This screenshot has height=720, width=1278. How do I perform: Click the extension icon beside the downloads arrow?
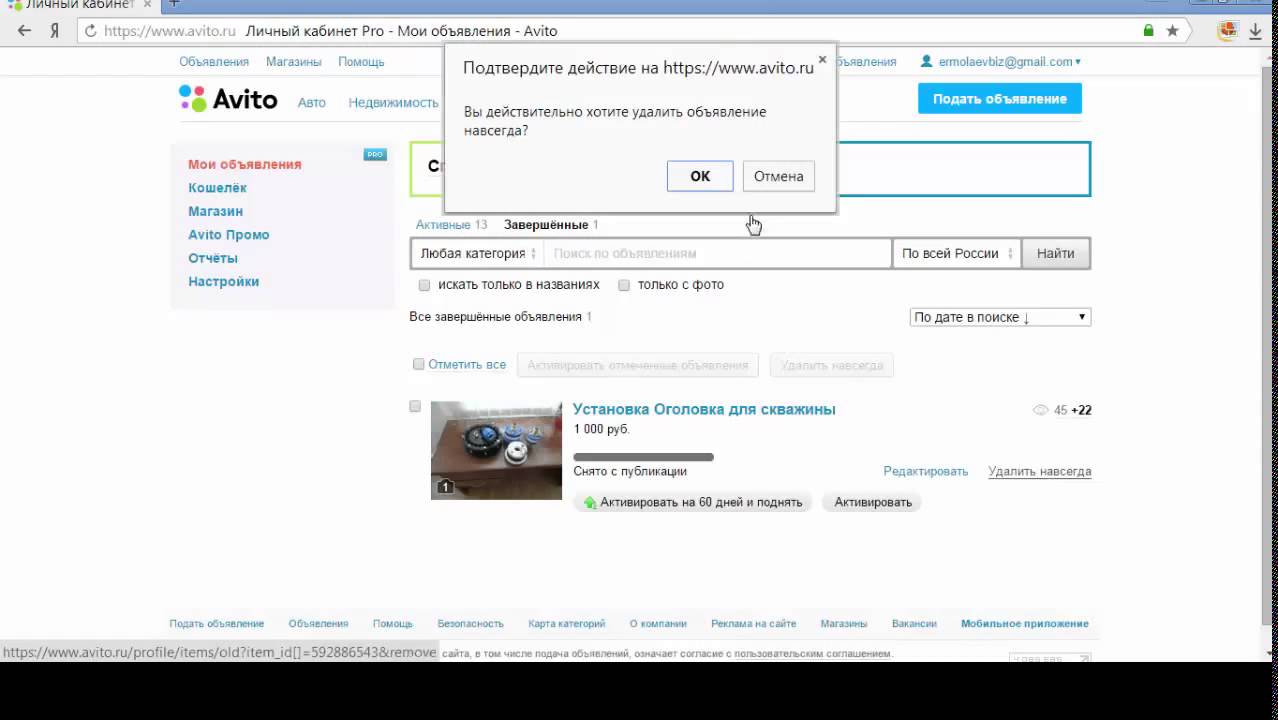[x=1227, y=31]
